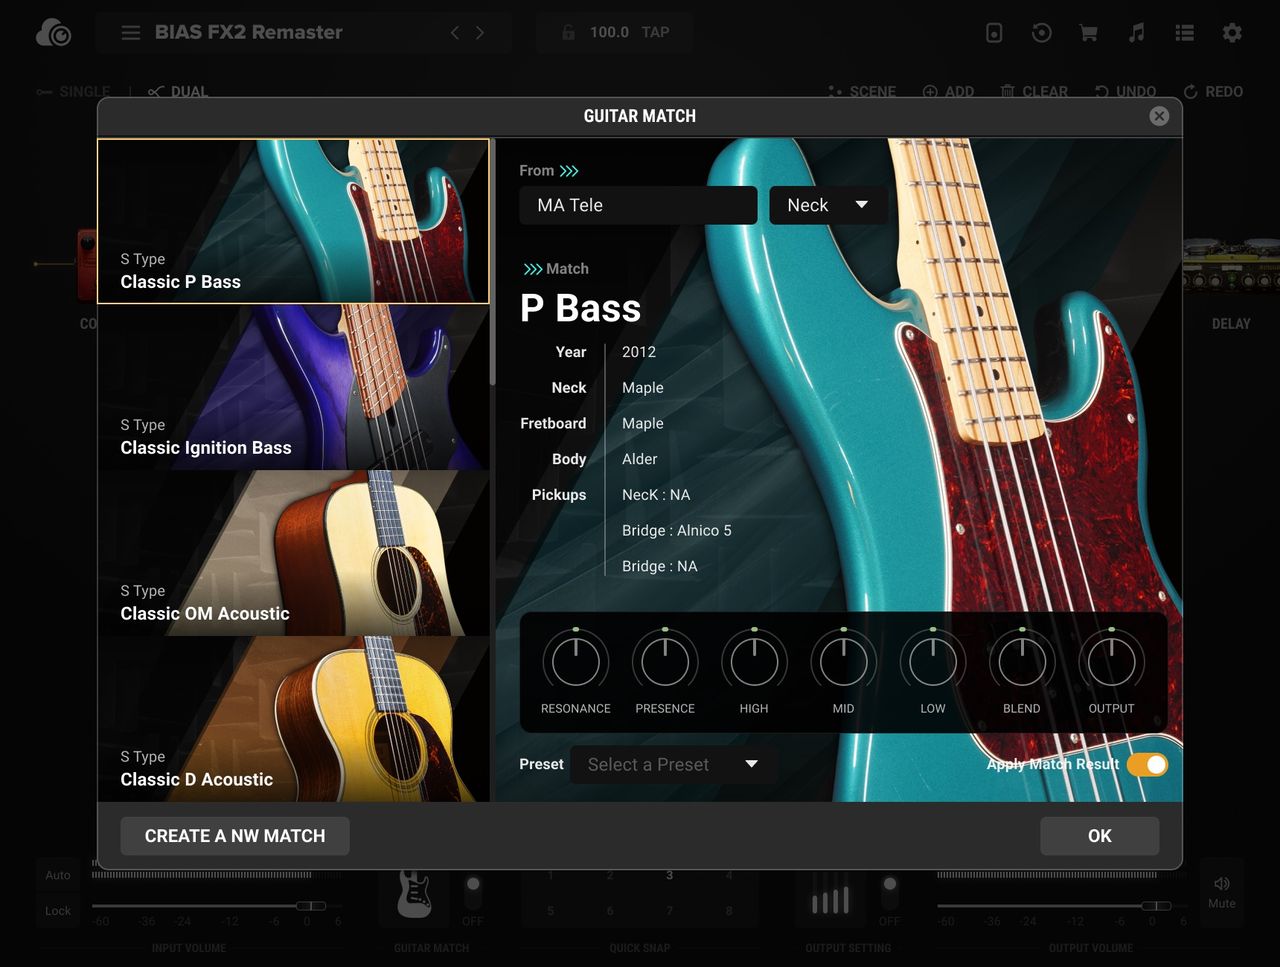Switch to Single signal path

pos(74,92)
